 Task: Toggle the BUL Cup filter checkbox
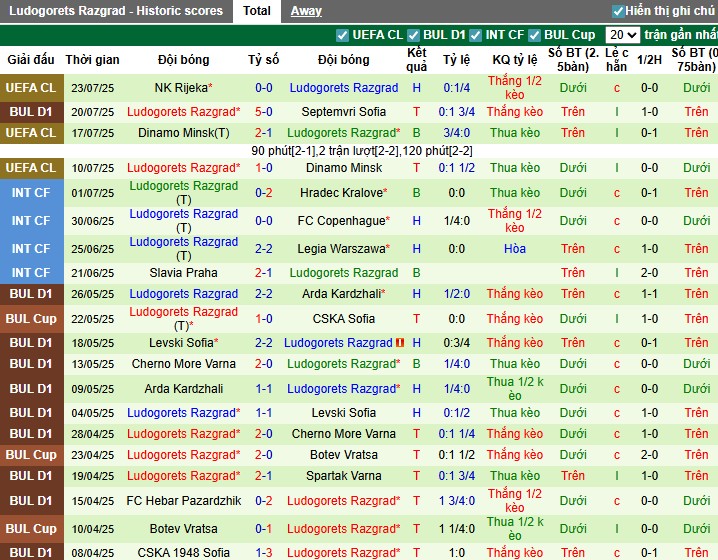(534, 35)
